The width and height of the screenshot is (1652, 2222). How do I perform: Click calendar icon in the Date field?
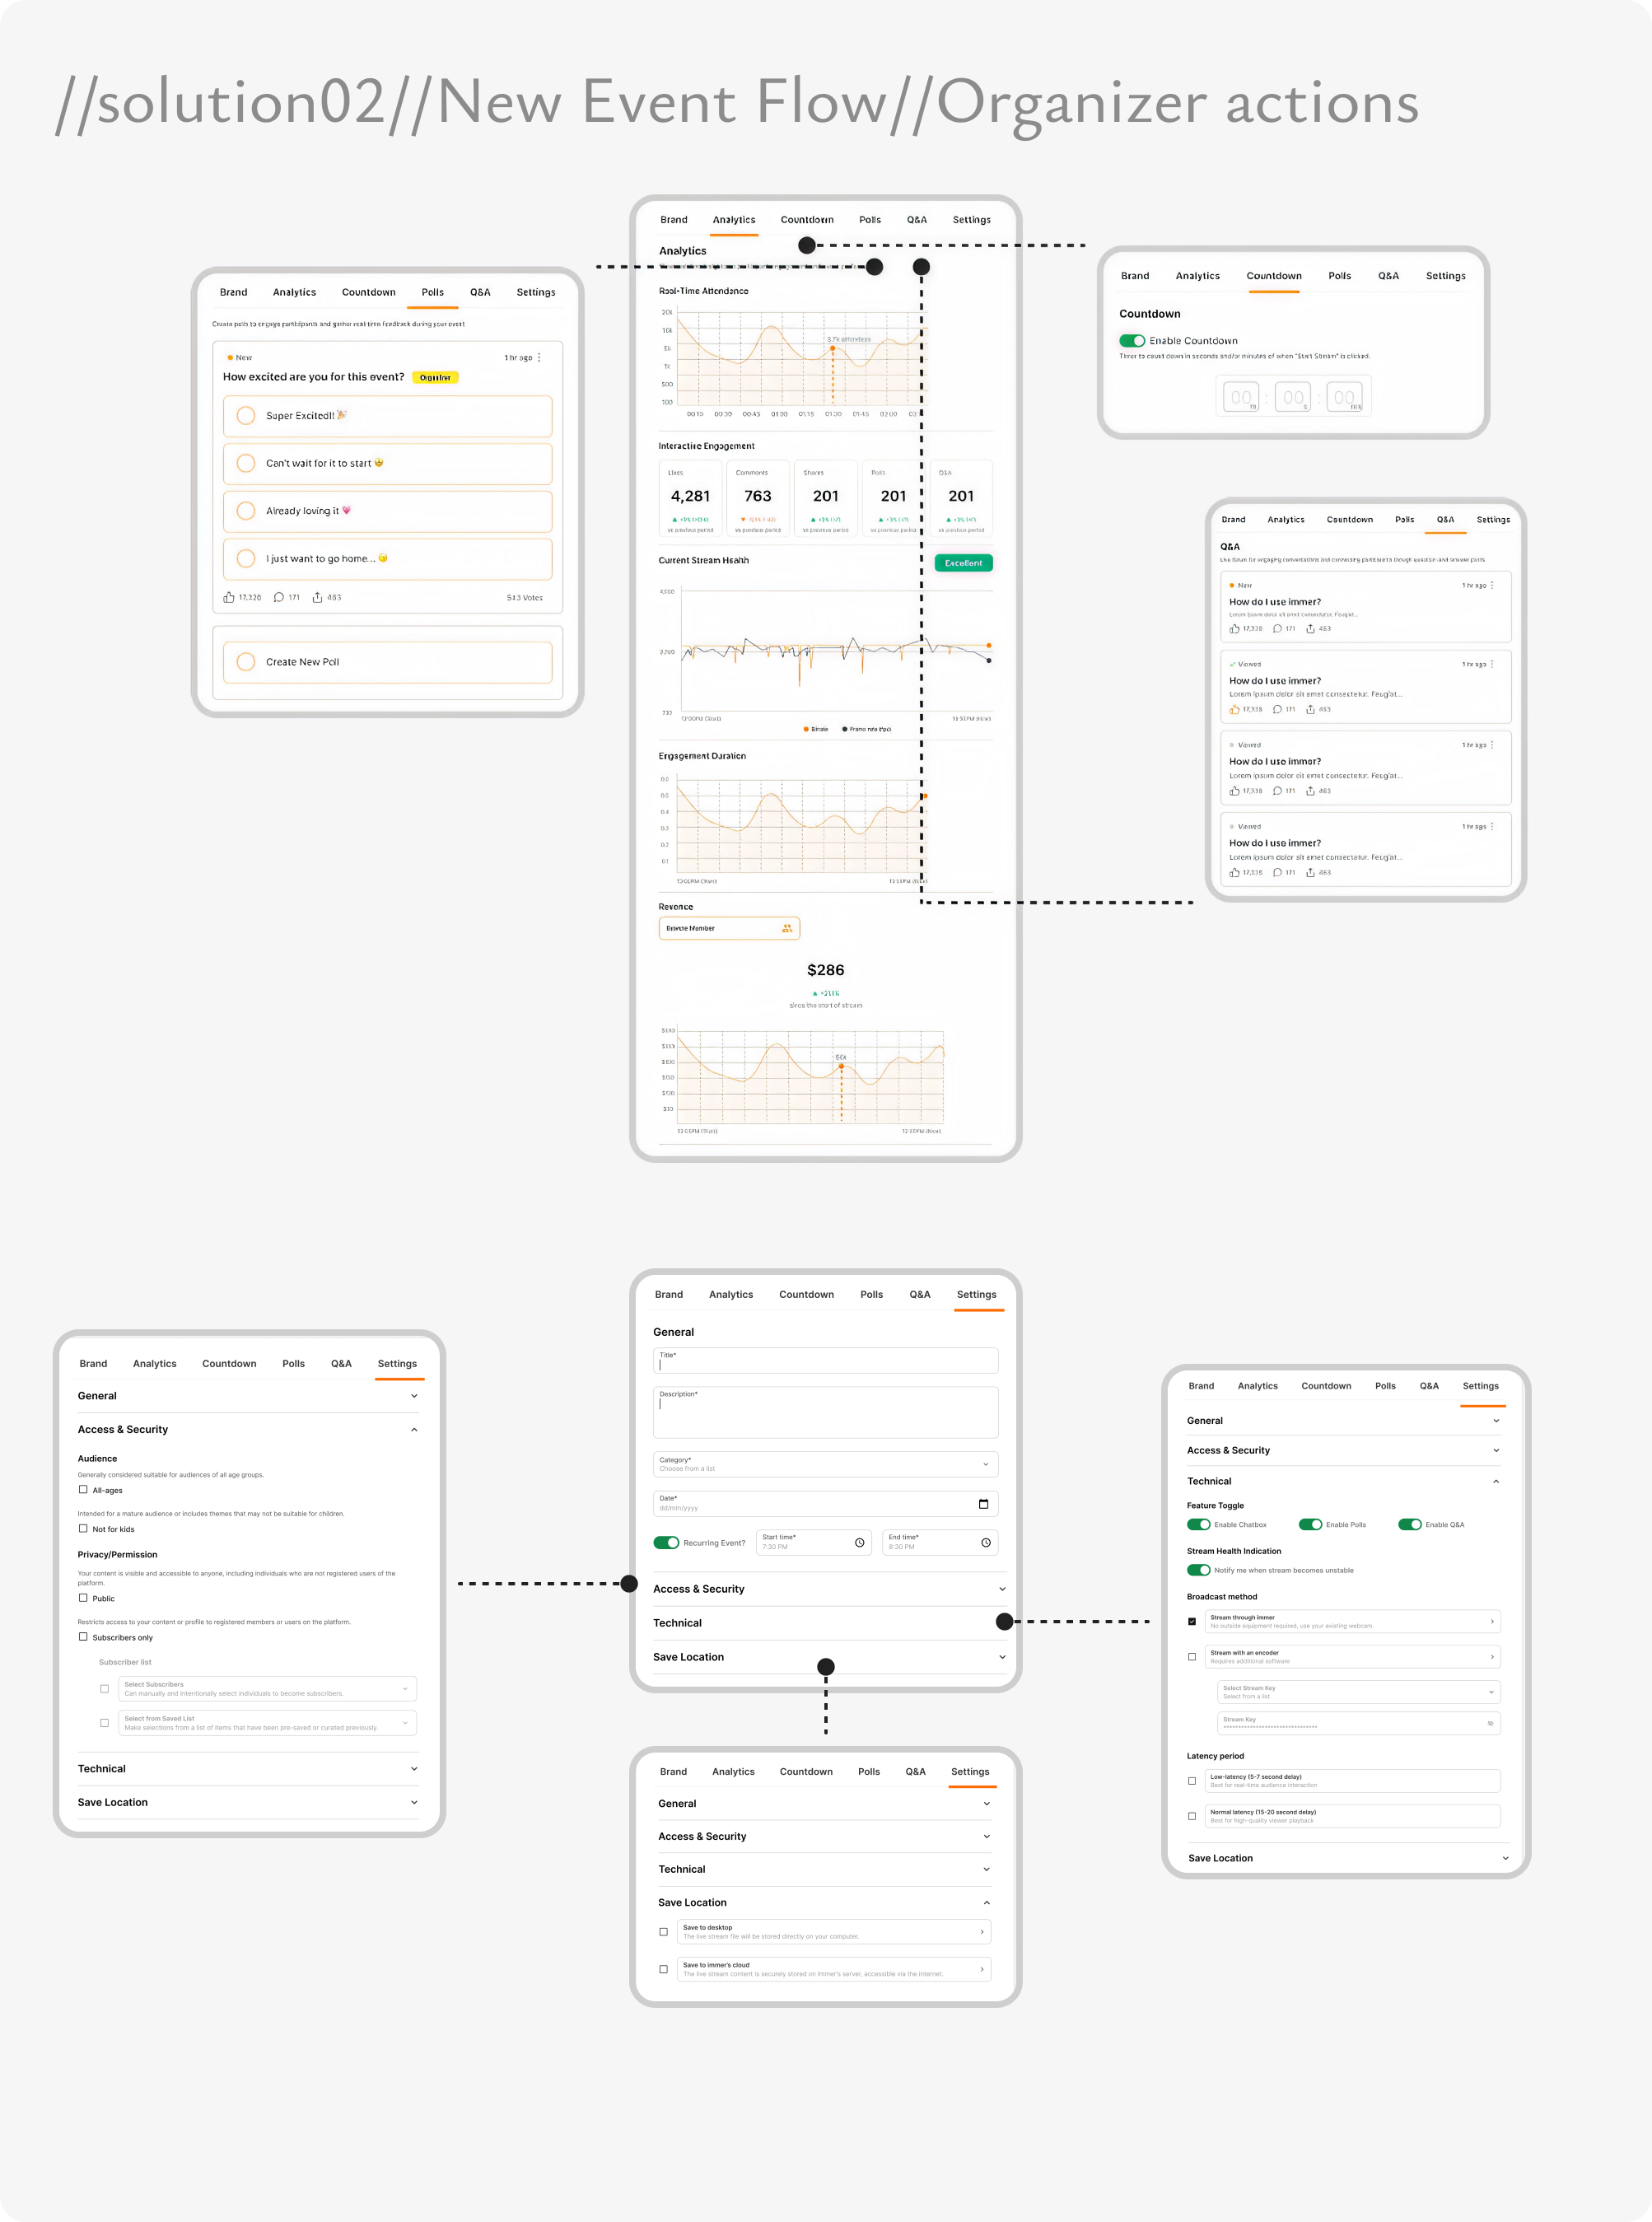click(x=983, y=1504)
